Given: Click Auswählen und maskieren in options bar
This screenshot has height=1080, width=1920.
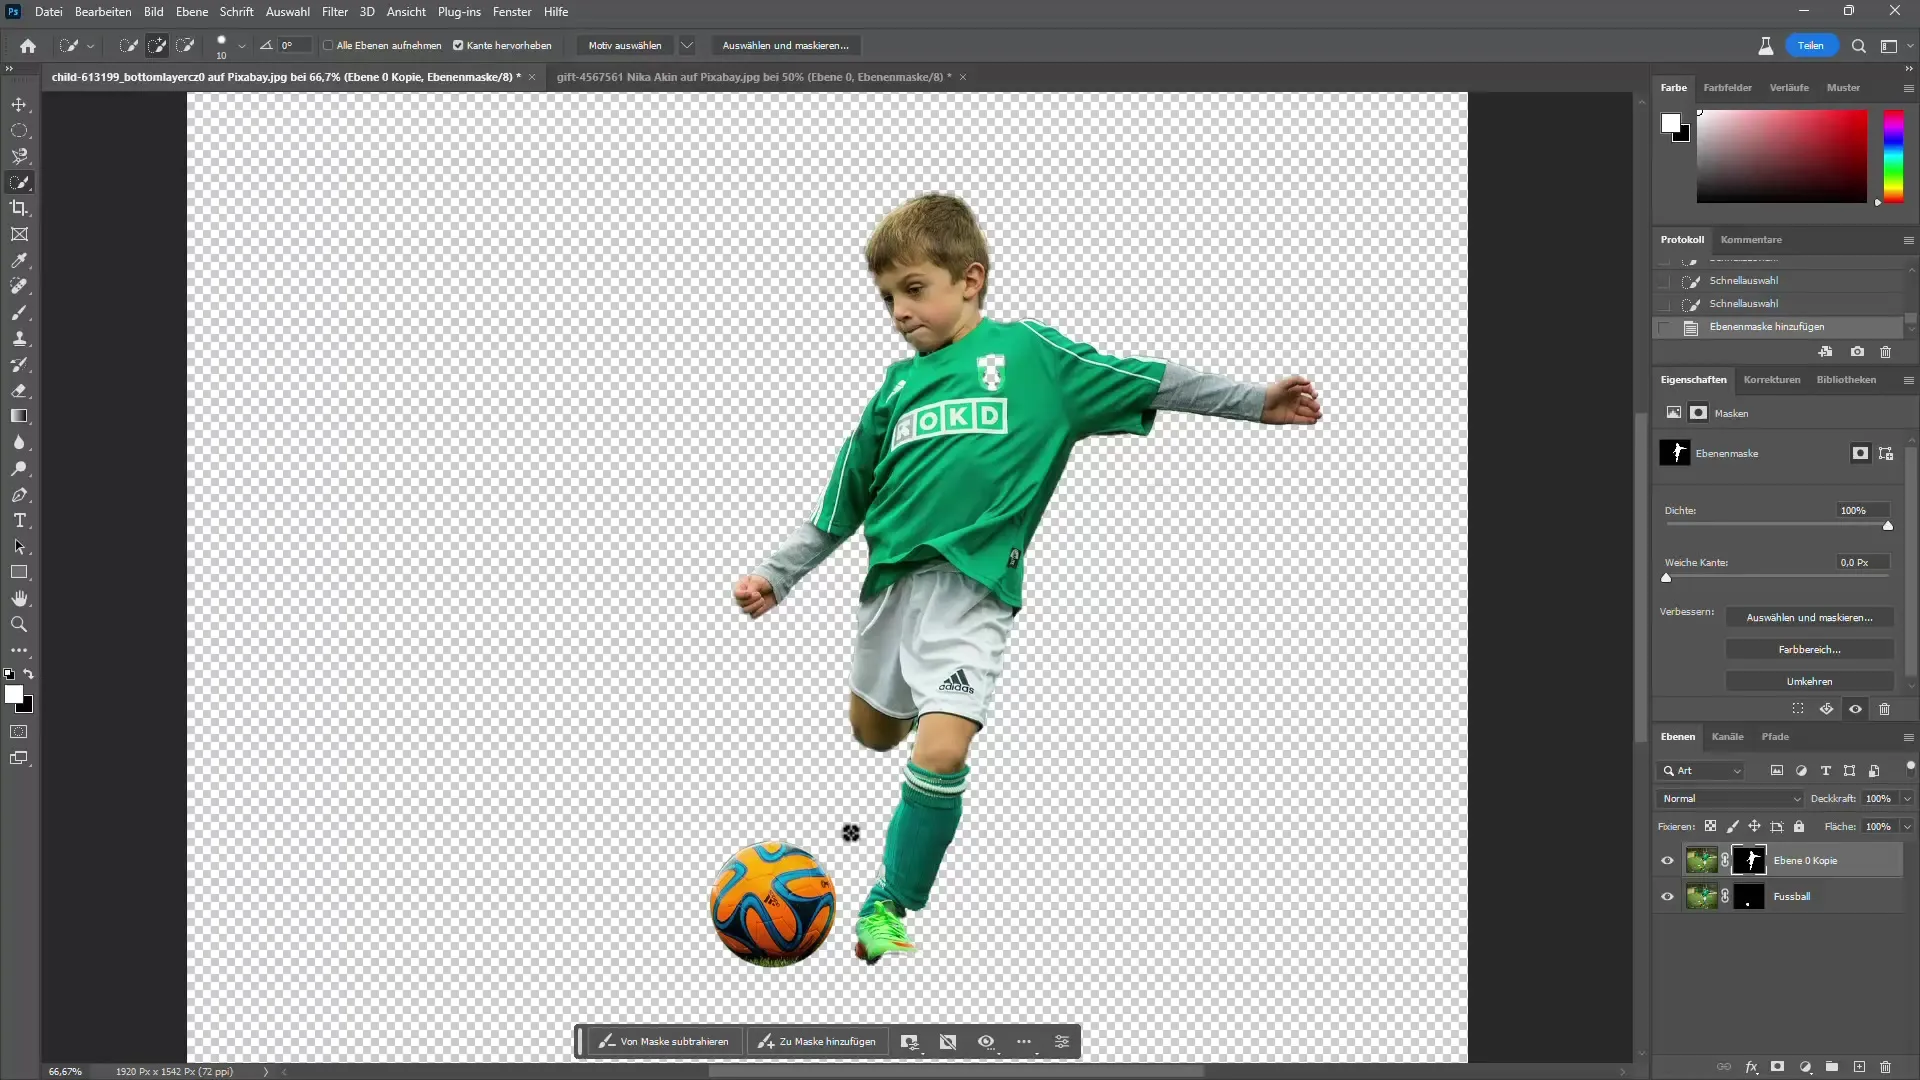Looking at the screenshot, I should (x=785, y=46).
